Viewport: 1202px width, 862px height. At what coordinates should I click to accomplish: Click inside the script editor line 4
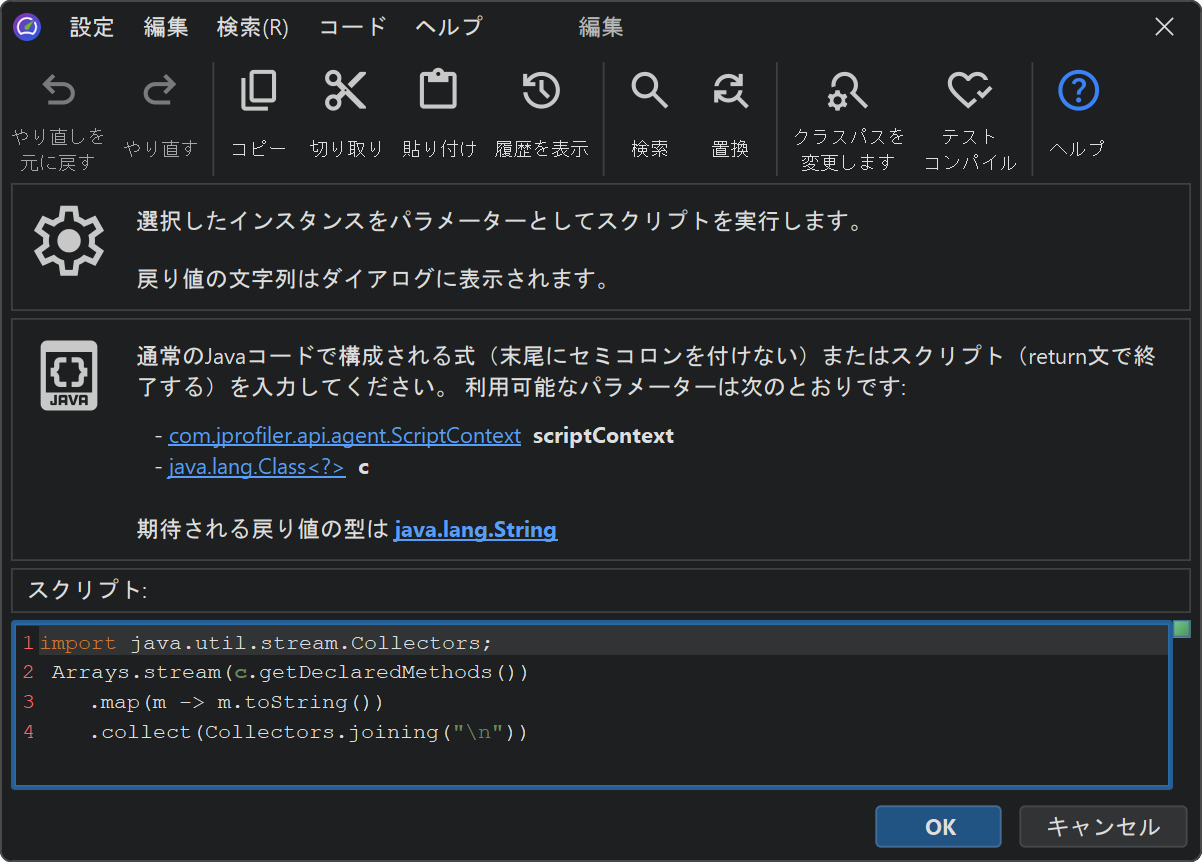coord(308,733)
